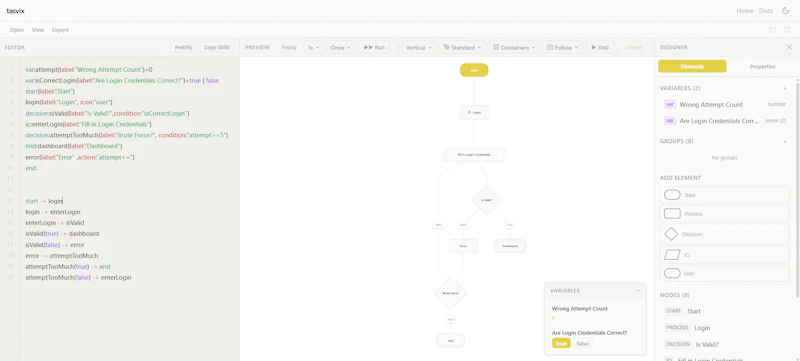Add a new variable with plus icon
The height and width of the screenshot is (361, 800).
coord(785,88)
